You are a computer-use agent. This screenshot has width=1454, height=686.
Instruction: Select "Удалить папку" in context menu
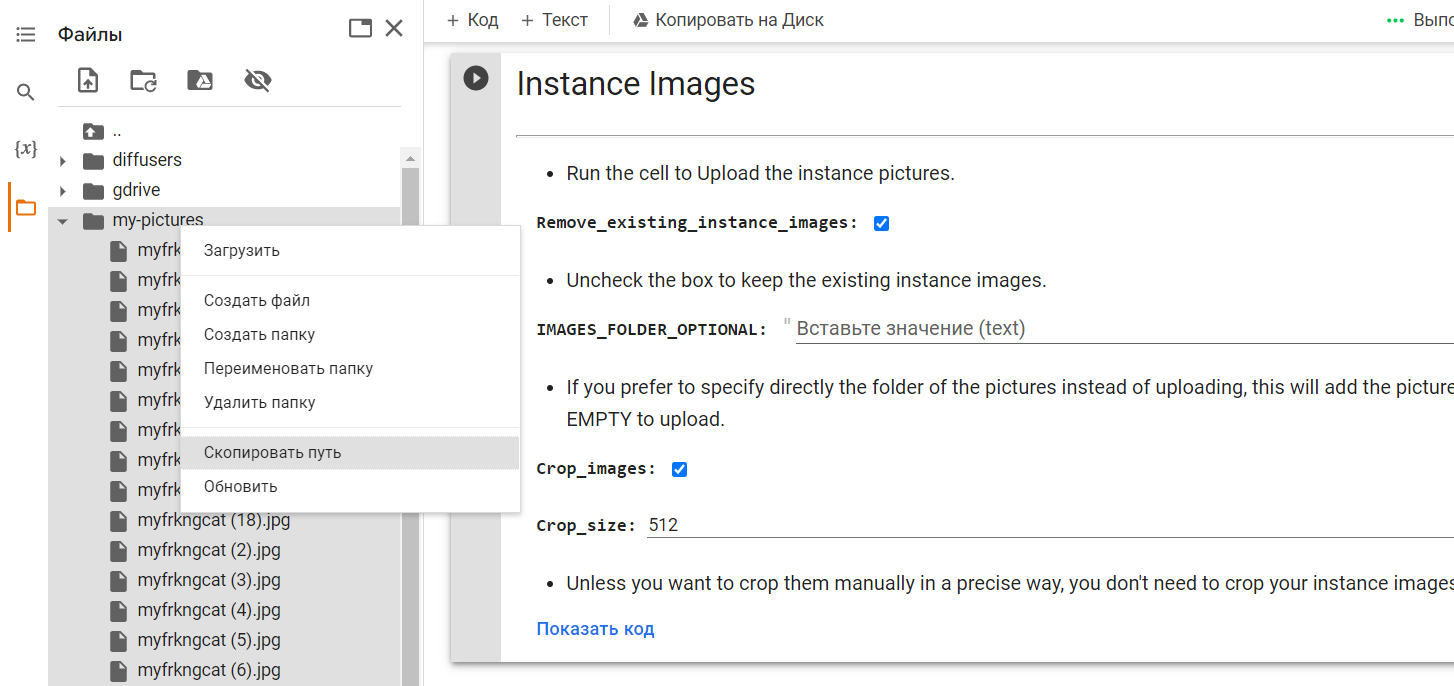tap(259, 403)
